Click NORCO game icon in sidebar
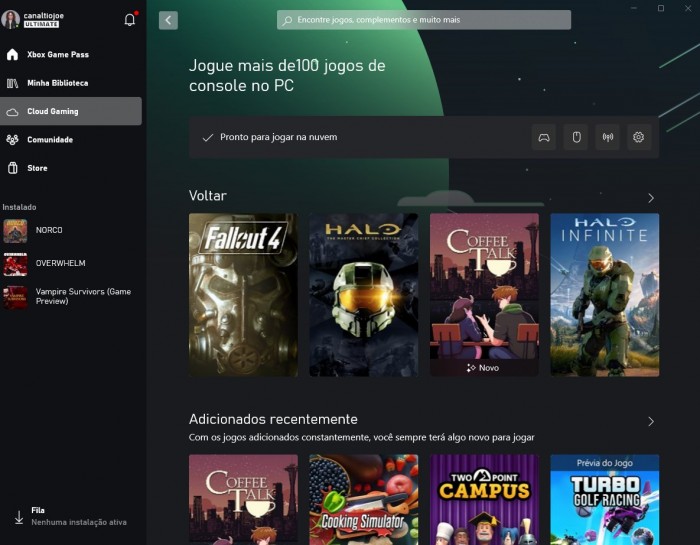This screenshot has width=700, height=545. (15, 231)
